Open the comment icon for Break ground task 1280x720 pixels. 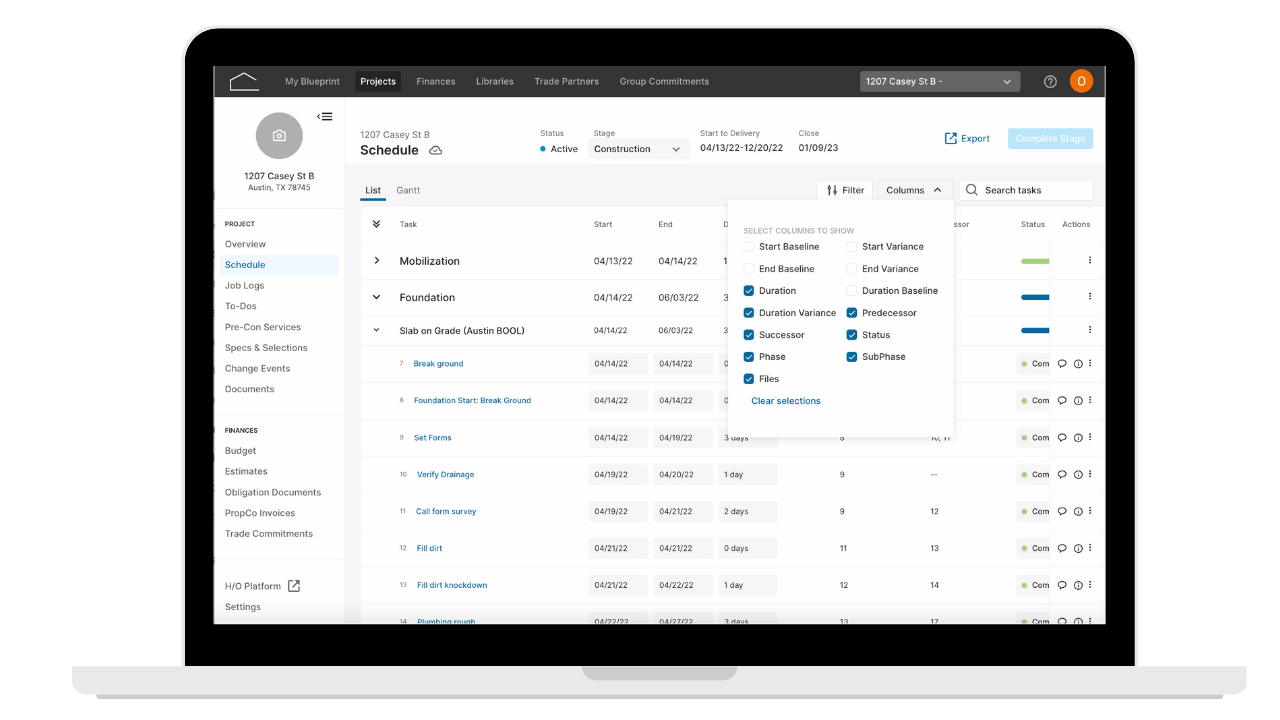[1063, 364]
